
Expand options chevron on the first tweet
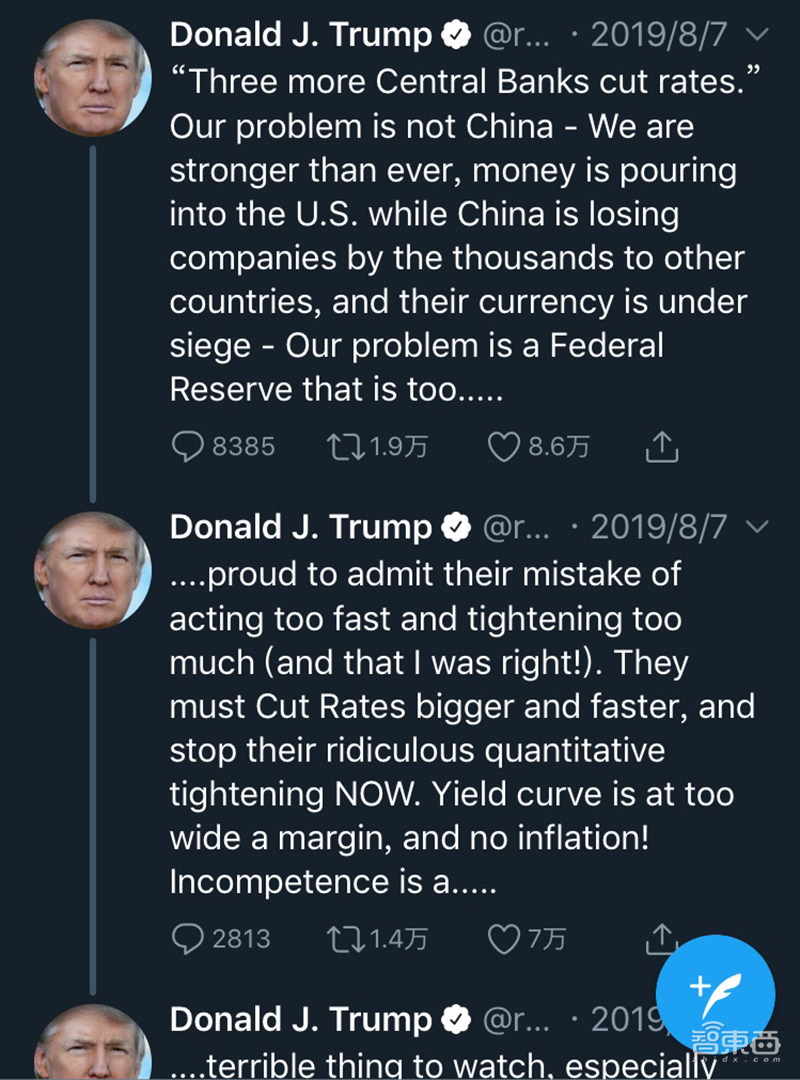click(758, 35)
